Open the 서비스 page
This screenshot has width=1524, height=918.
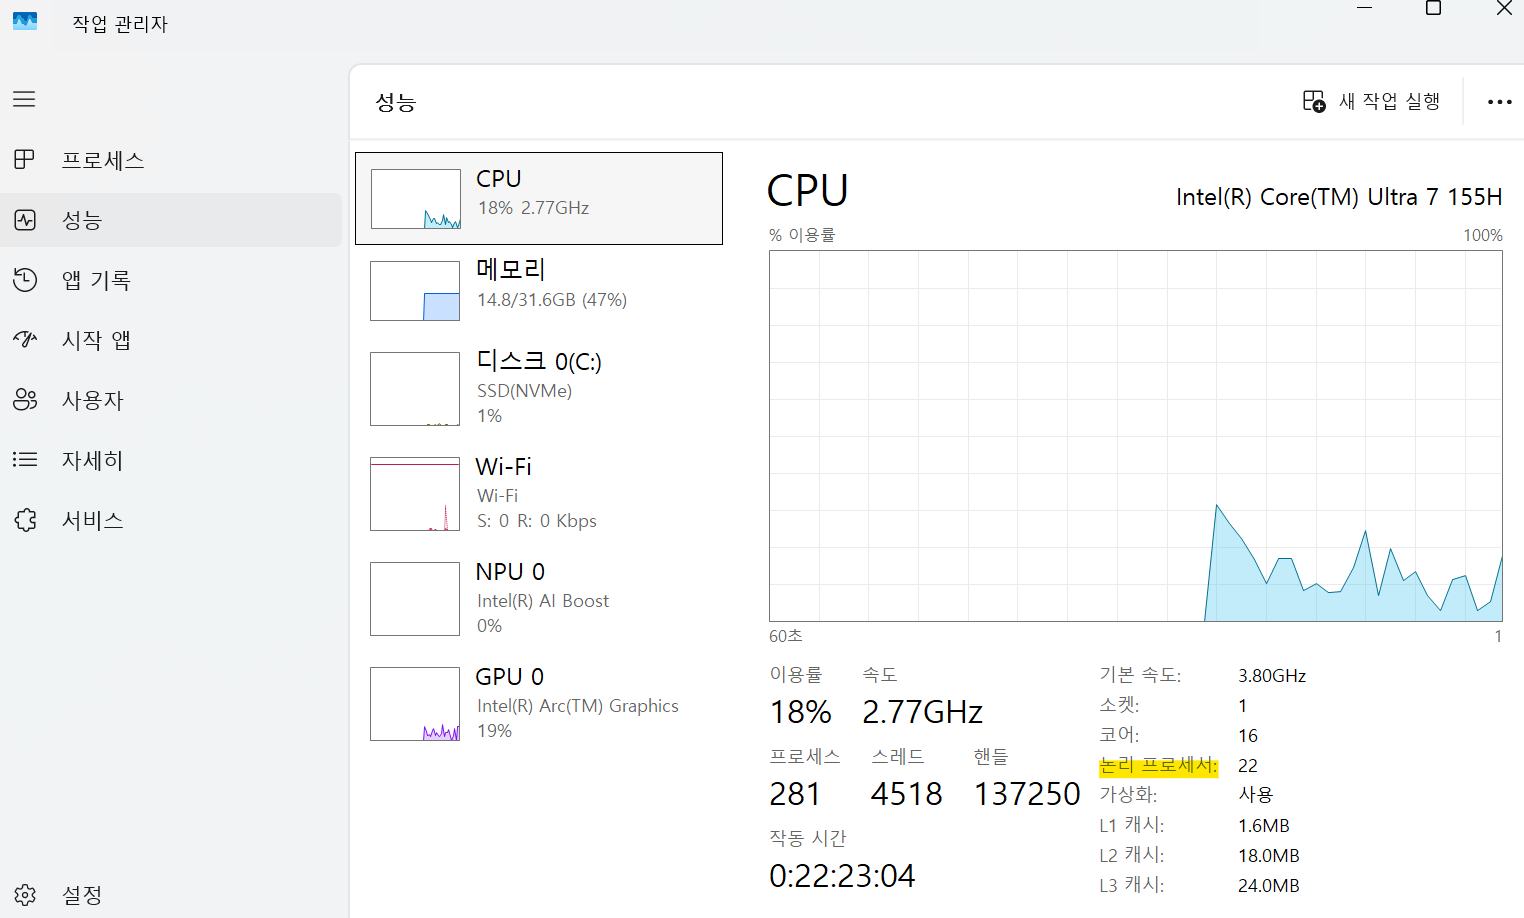point(171,520)
